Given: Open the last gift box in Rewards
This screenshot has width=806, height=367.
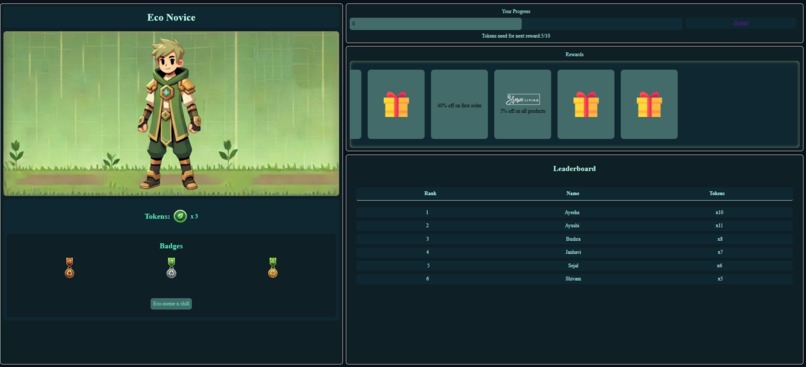Looking at the screenshot, I should click(649, 104).
